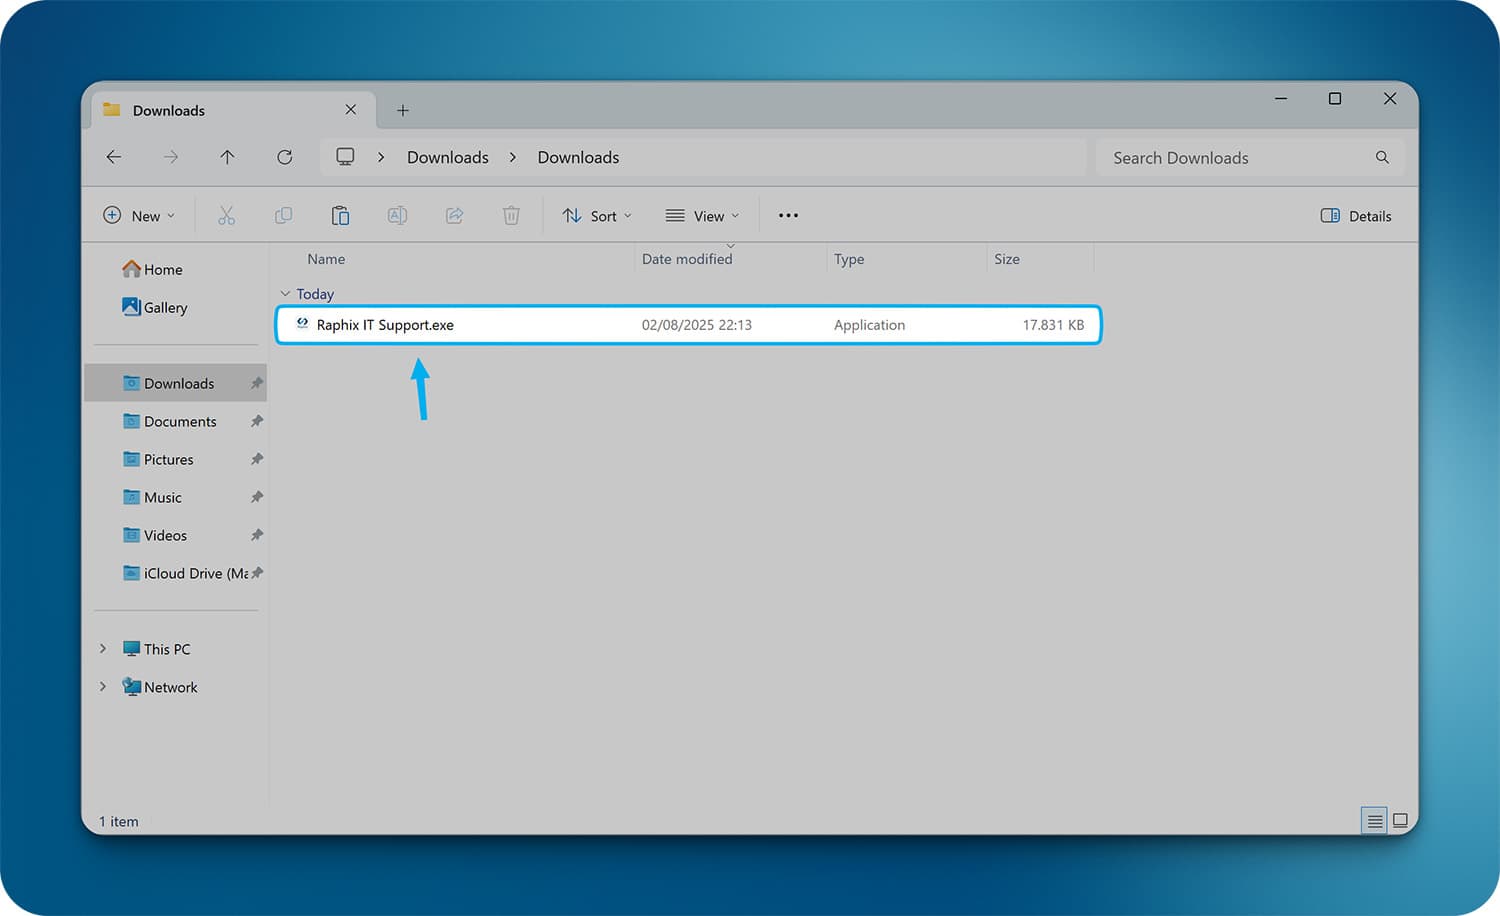The height and width of the screenshot is (916, 1500).
Task: Switch to details list view in status bar
Action: click(1374, 821)
